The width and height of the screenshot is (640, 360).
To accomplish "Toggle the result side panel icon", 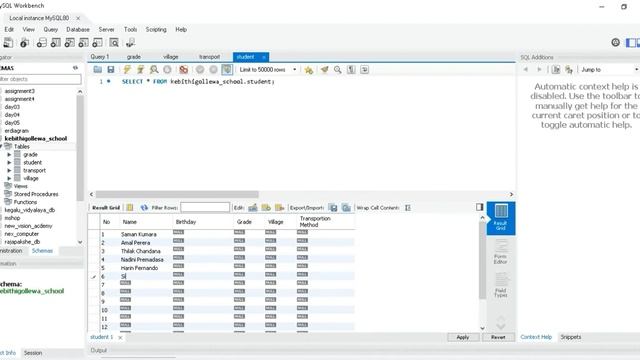I will pyautogui.click(x=480, y=207).
